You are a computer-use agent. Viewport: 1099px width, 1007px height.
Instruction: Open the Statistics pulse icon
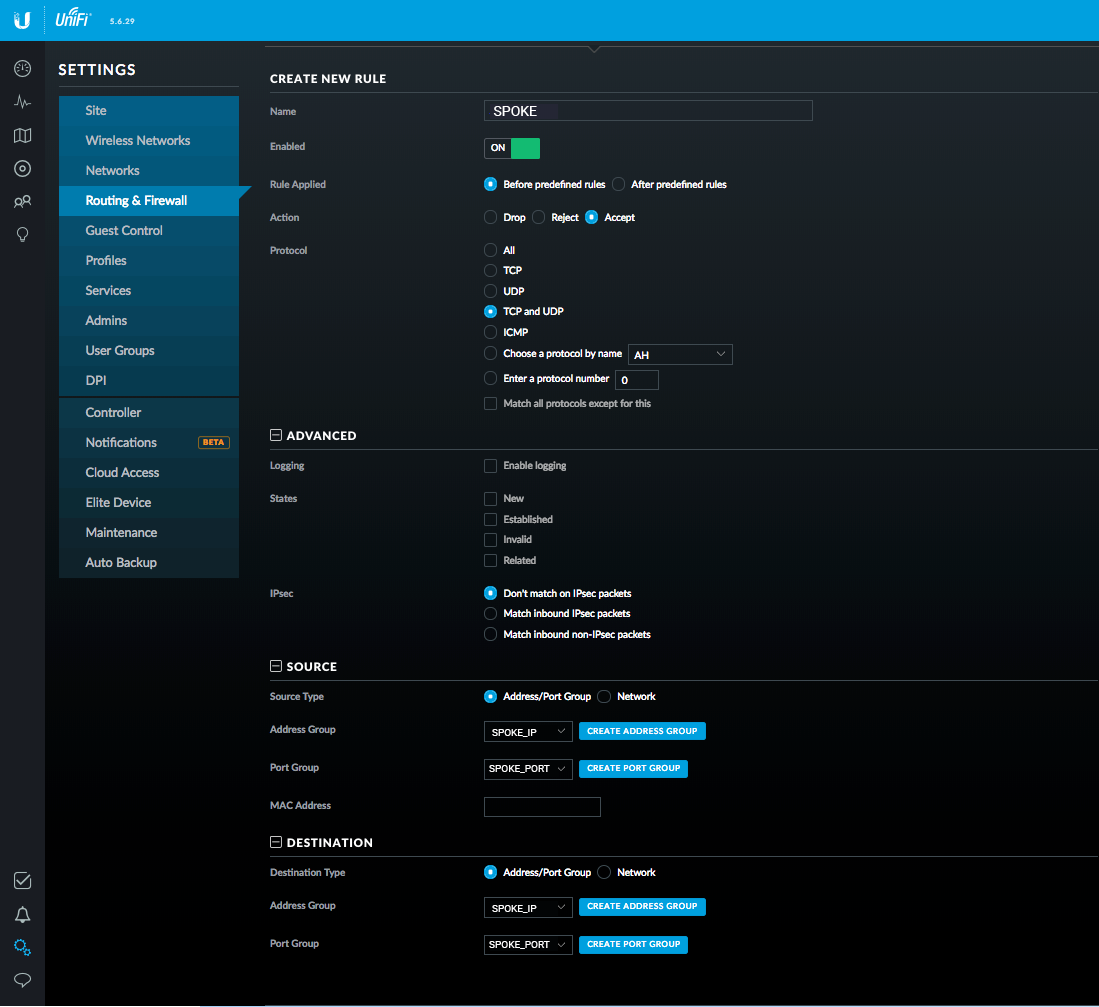[22, 102]
